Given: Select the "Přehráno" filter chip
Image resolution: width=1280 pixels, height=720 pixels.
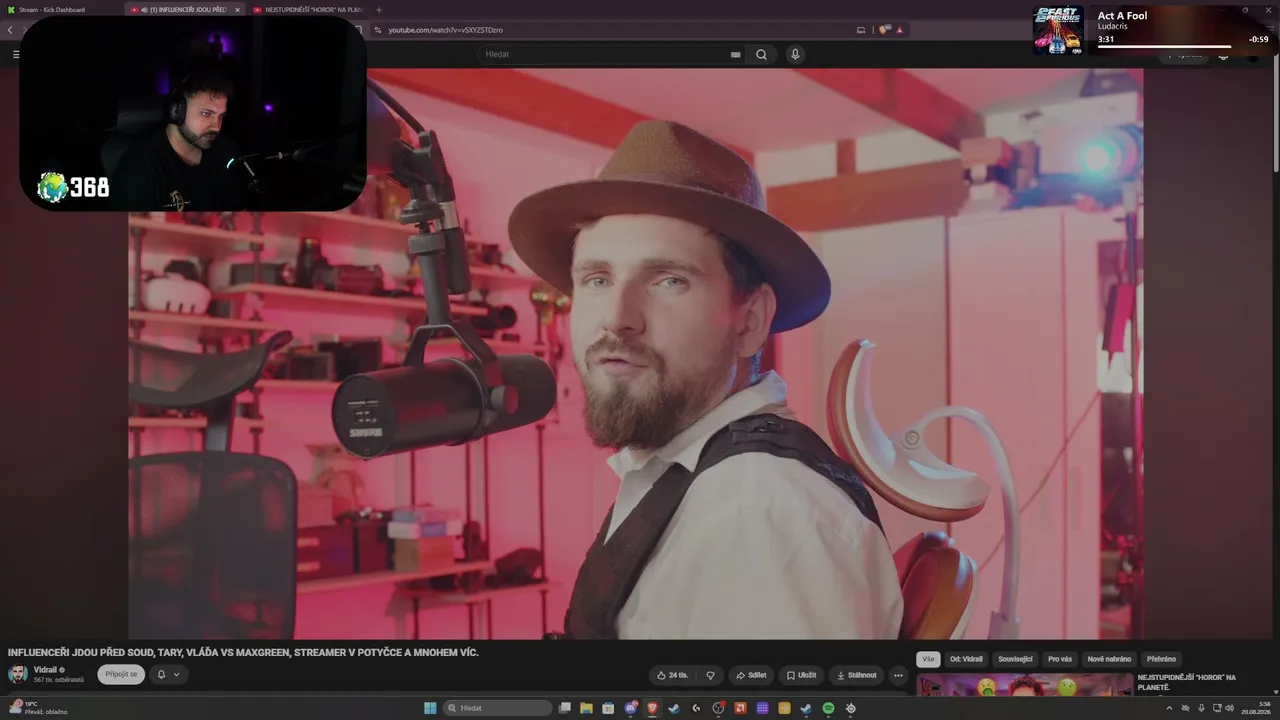Looking at the screenshot, I should (1161, 660).
